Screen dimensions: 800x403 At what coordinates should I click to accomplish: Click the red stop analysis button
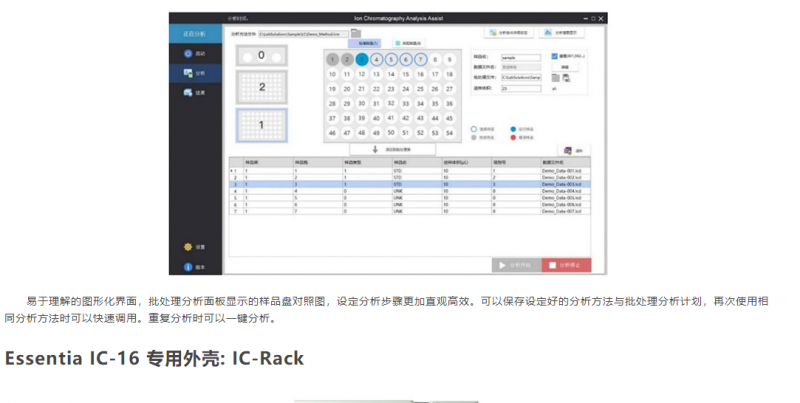coord(566,265)
